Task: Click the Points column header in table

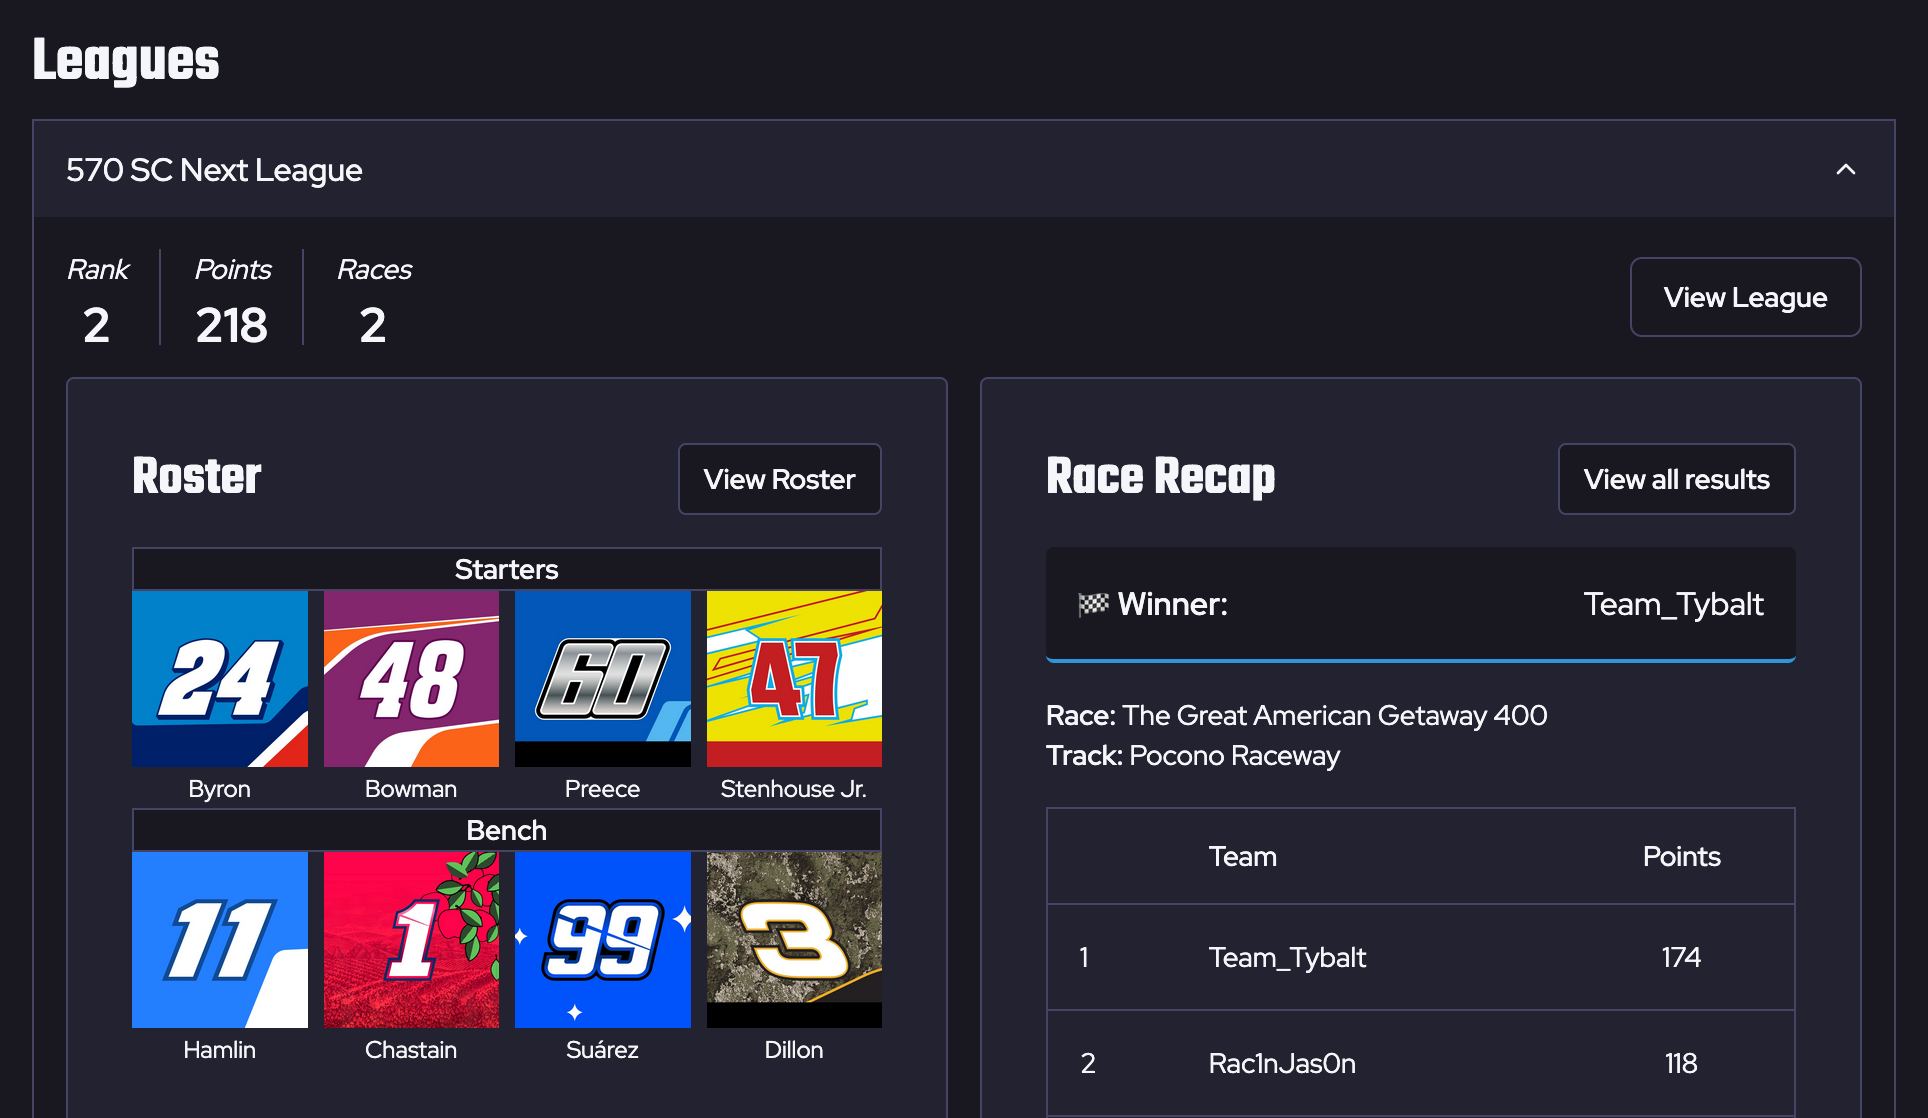Action: [1681, 856]
